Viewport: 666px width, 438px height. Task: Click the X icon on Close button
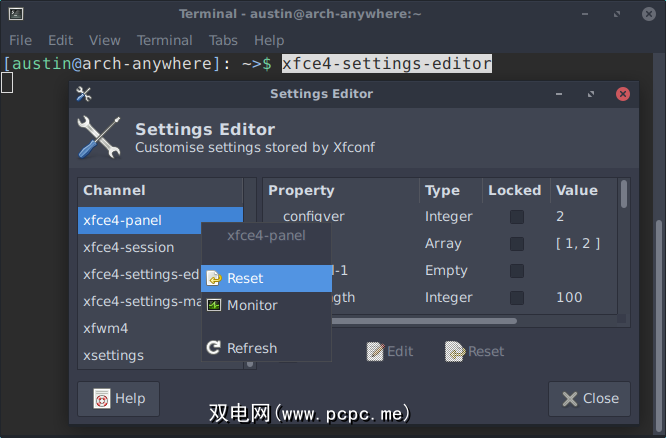570,399
